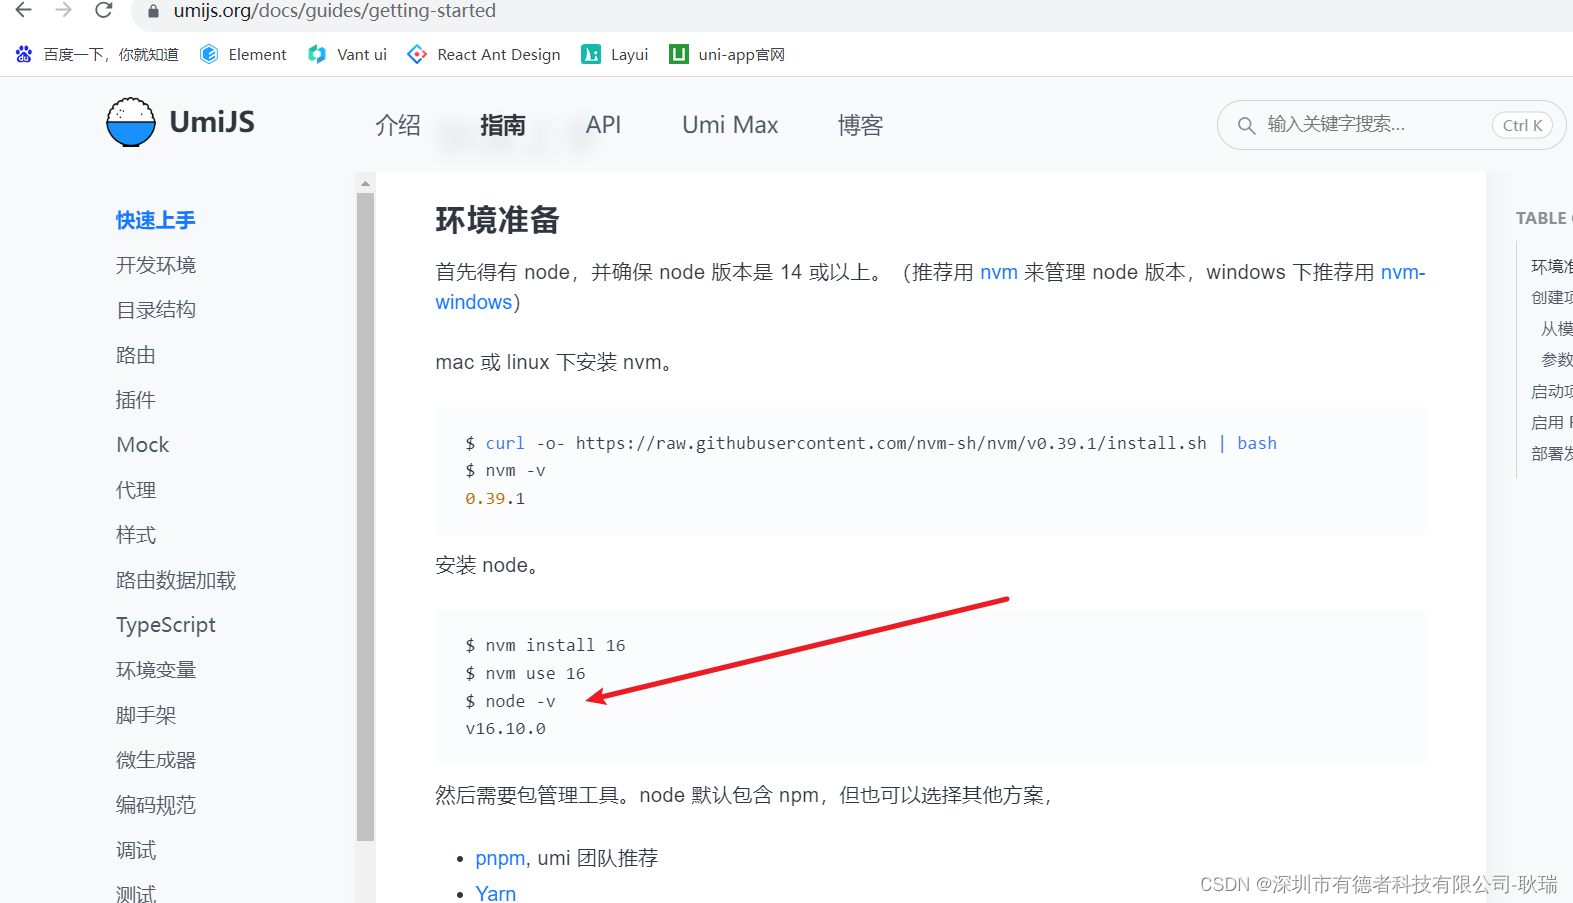Screen dimensions: 1573x903
Task: Open the Element bookmark
Action: click(x=243, y=54)
